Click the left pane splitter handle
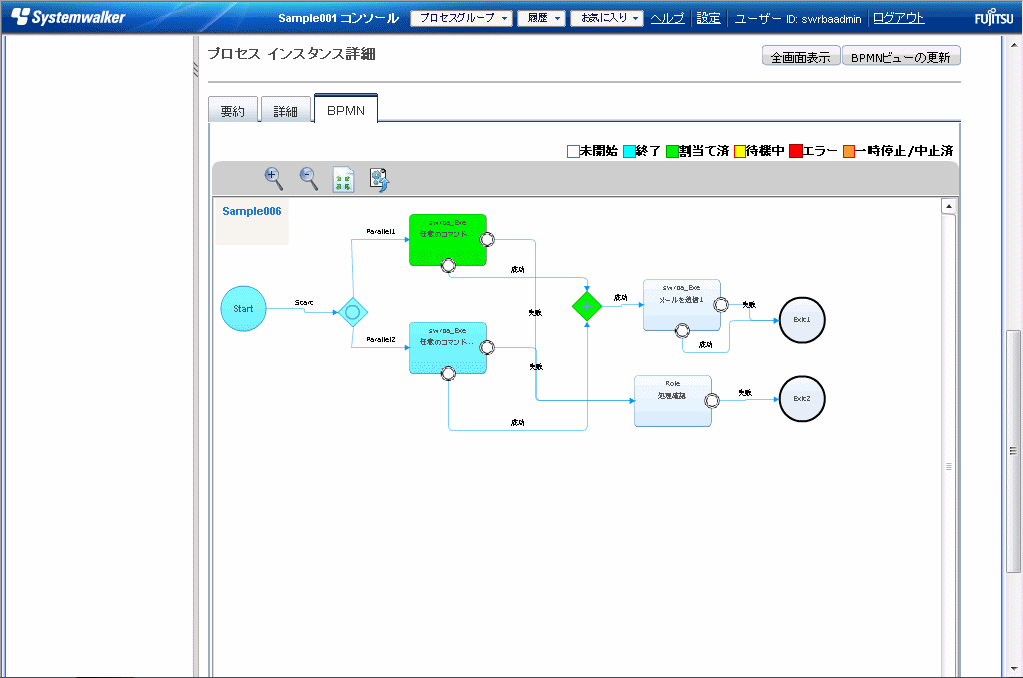The width and height of the screenshot is (1023, 678). click(x=196, y=69)
